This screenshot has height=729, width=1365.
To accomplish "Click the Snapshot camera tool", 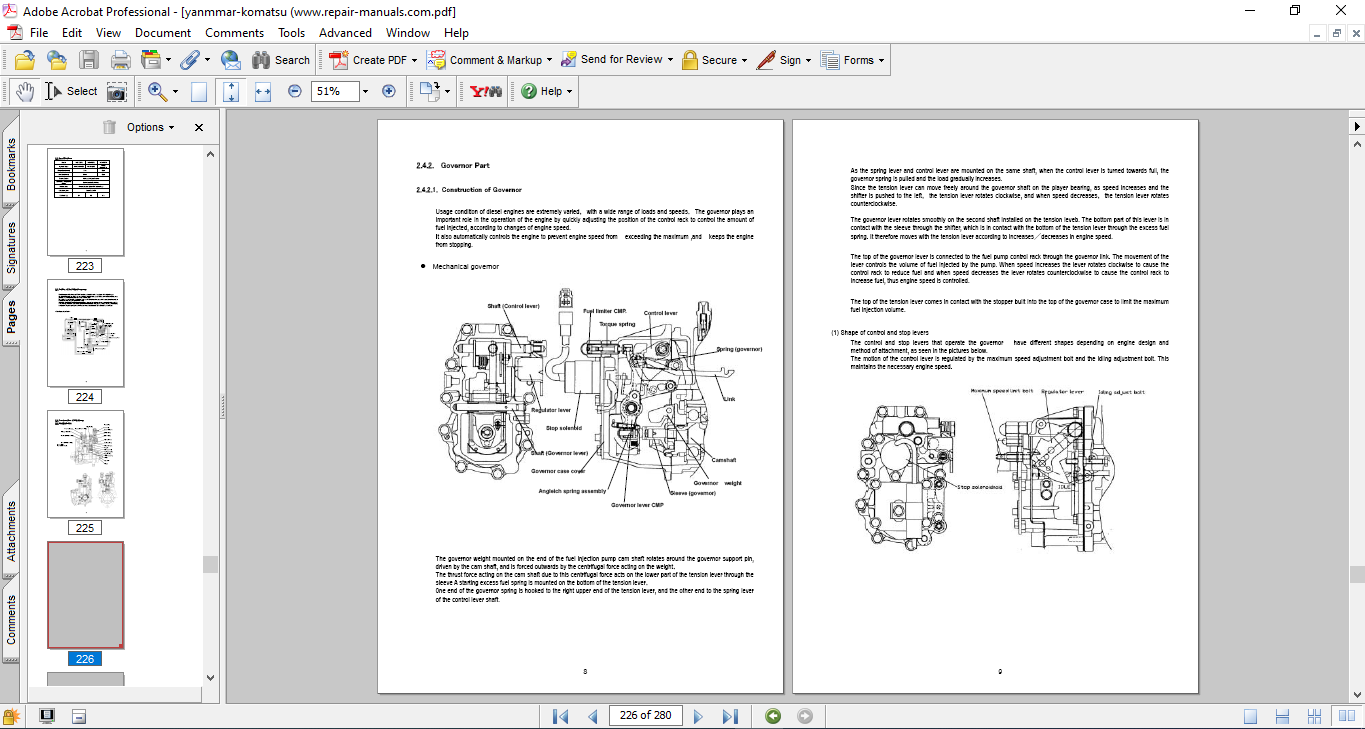I will click(117, 91).
